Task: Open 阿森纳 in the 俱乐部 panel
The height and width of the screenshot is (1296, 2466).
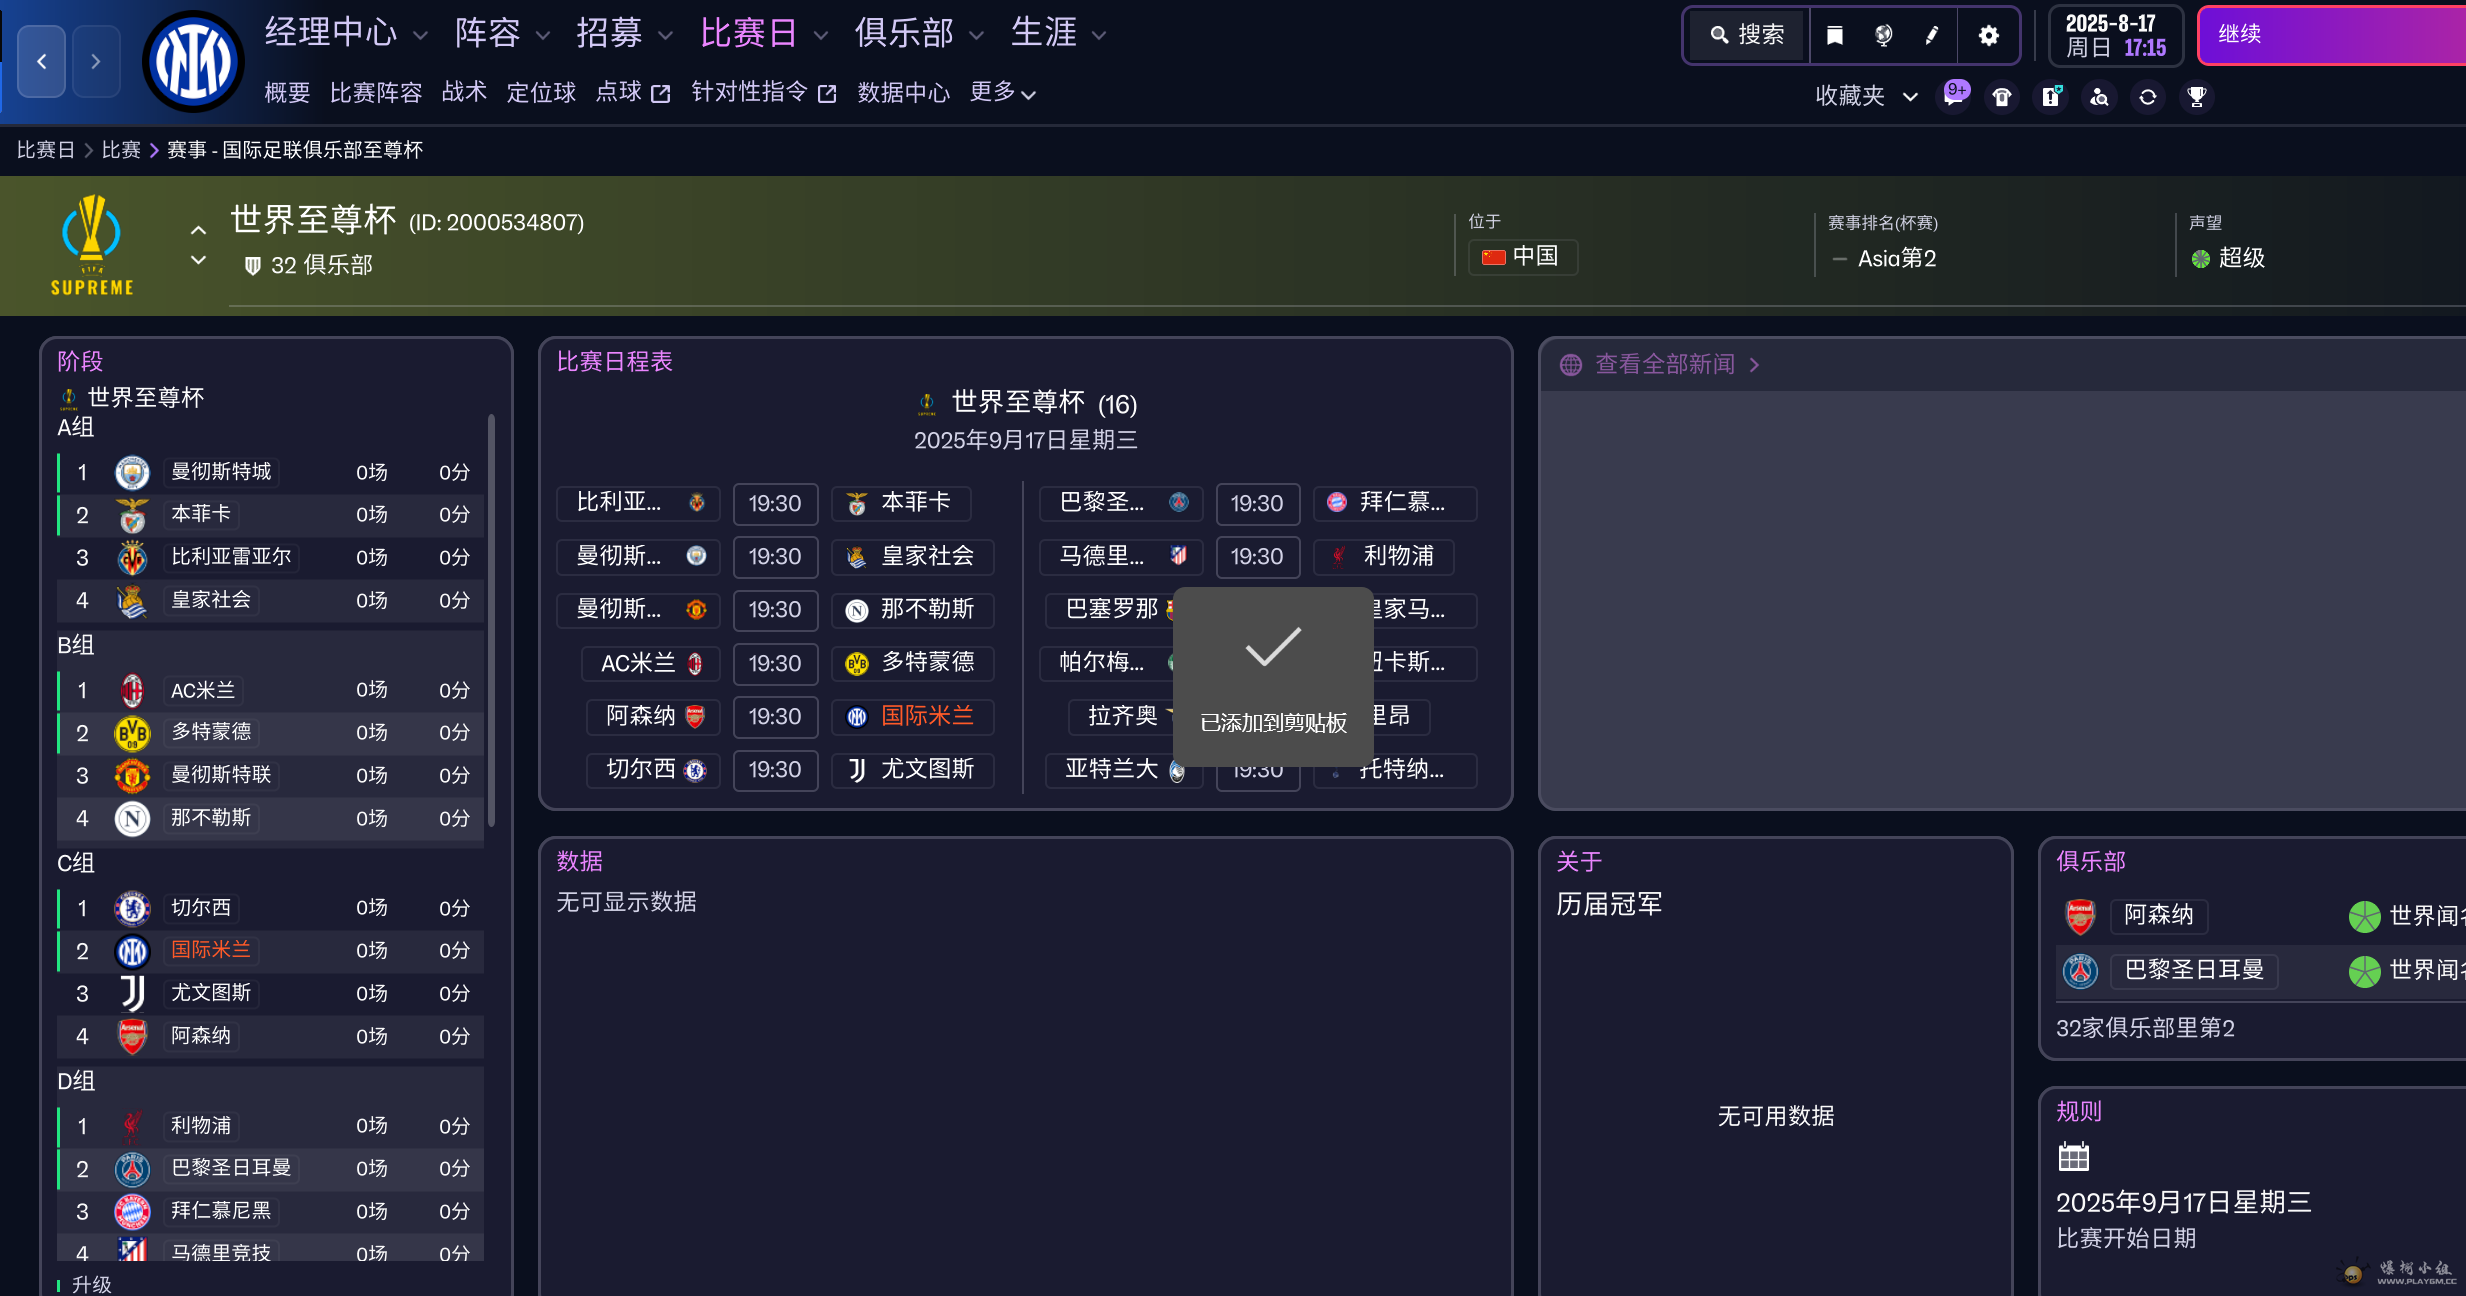Action: tap(2159, 916)
